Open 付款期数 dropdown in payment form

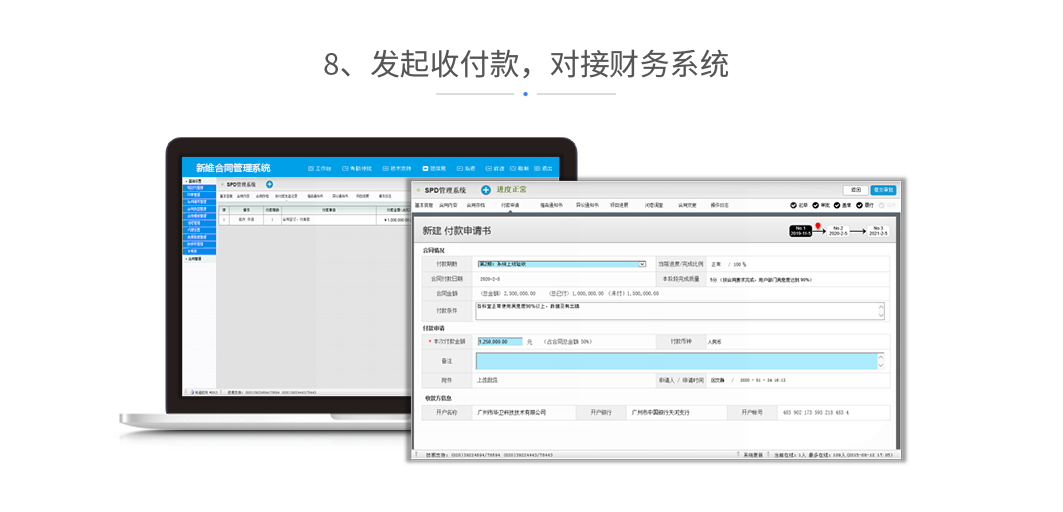pos(561,264)
